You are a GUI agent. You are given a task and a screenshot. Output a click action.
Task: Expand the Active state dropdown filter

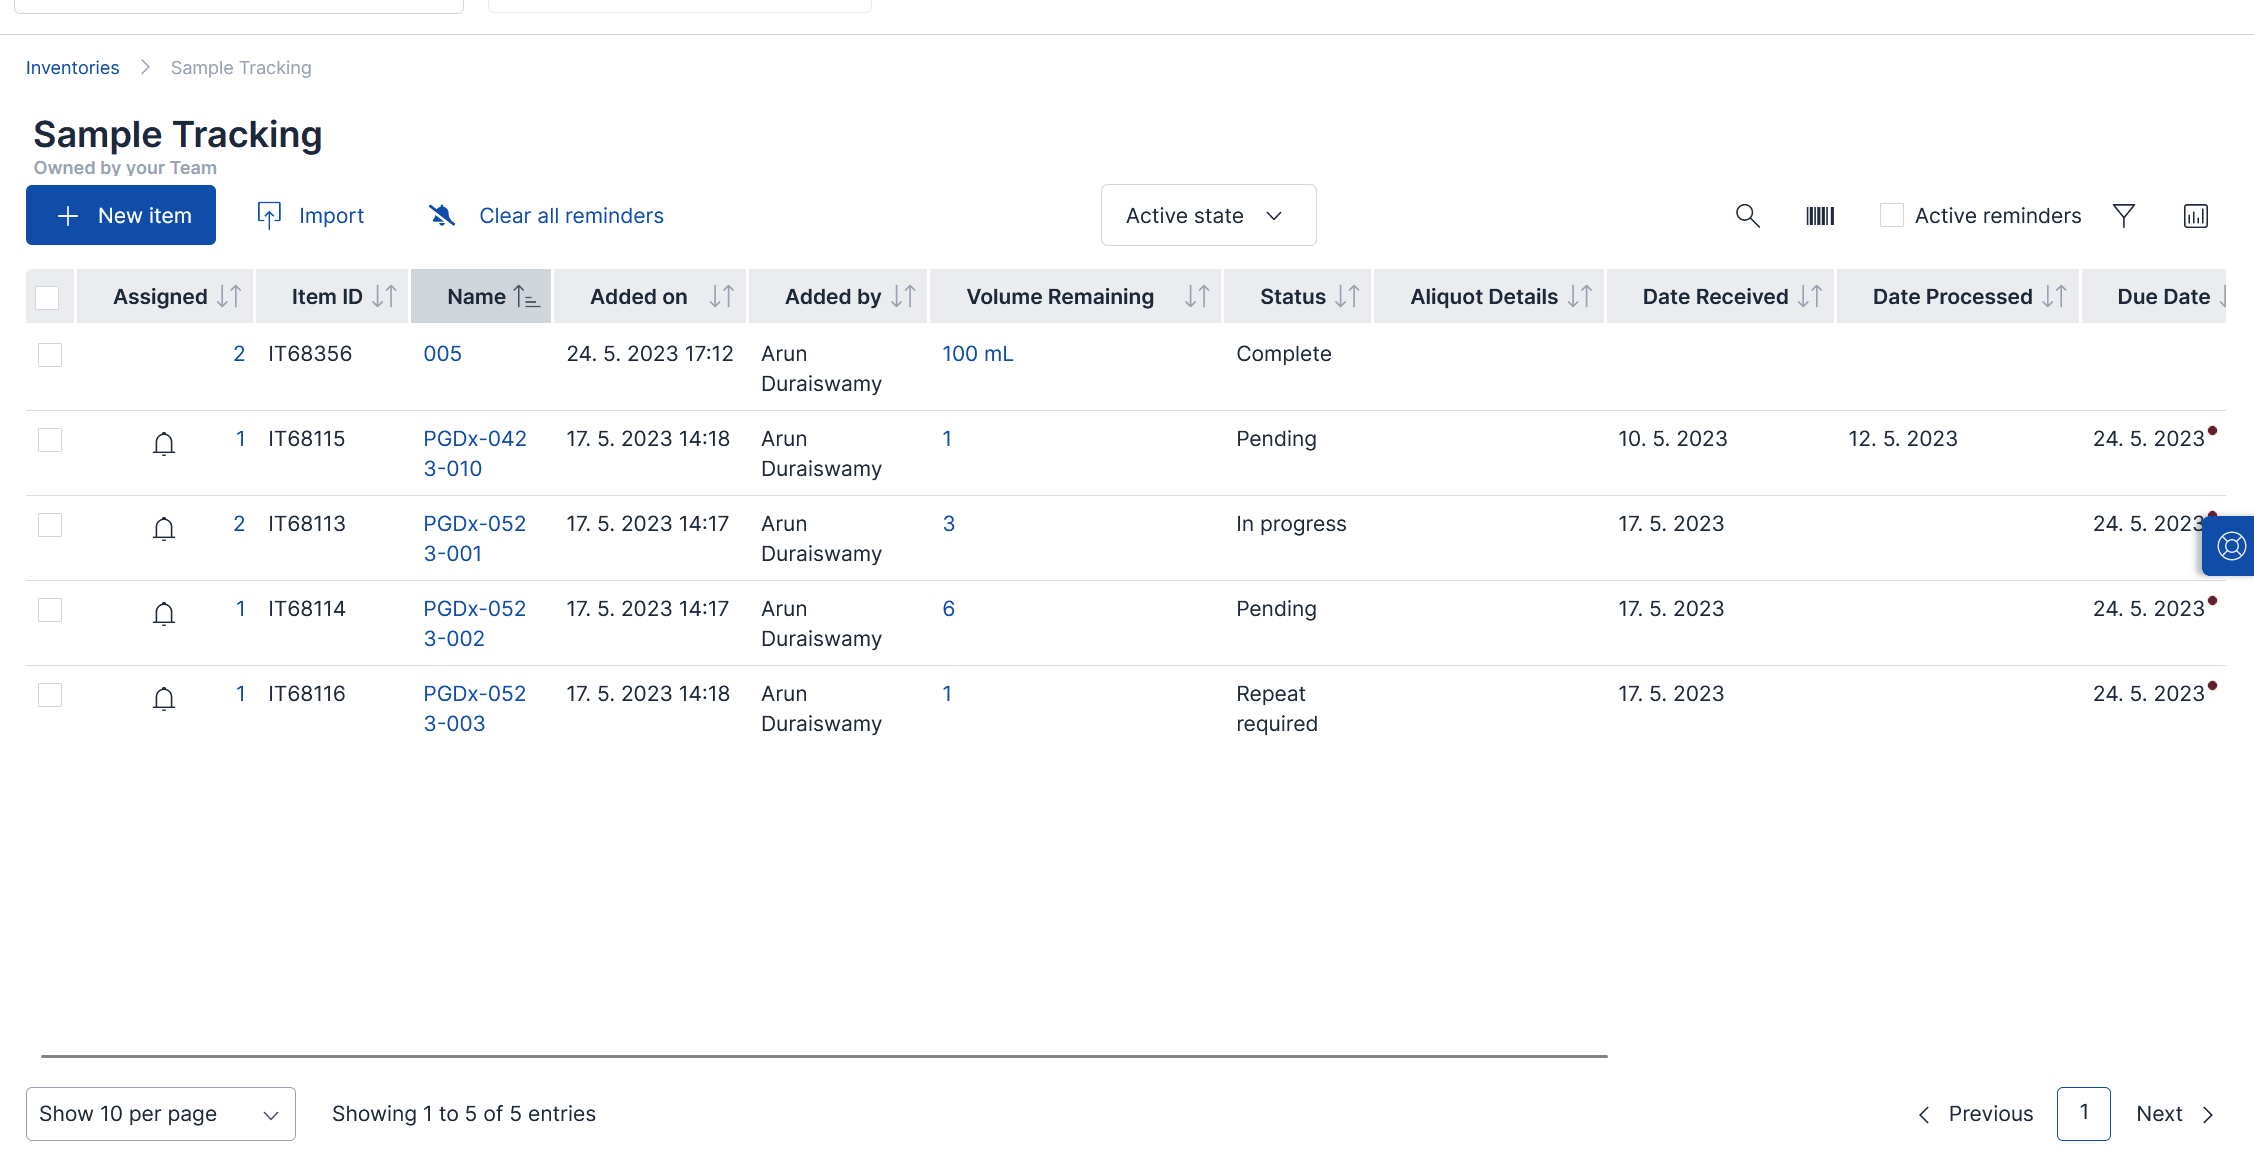pyautogui.click(x=1205, y=215)
